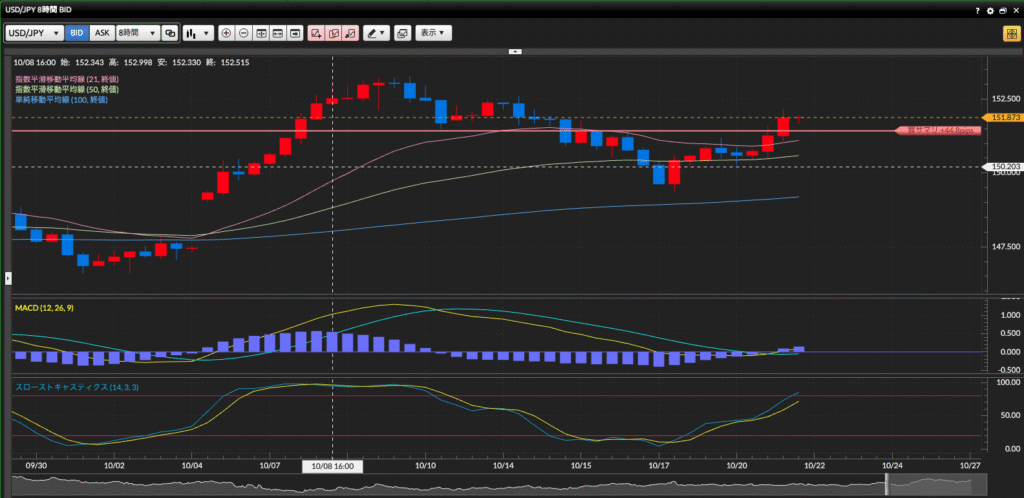This screenshot has width=1024, height=498.
Task: Click the zoom out magnifier icon
Action: (x=243, y=33)
